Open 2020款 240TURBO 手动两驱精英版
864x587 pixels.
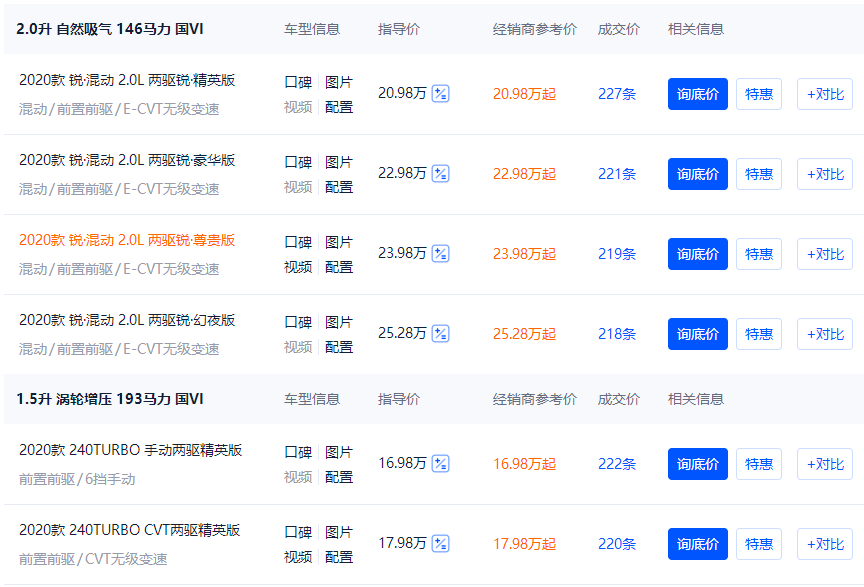pyautogui.click(x=131, y=450)
